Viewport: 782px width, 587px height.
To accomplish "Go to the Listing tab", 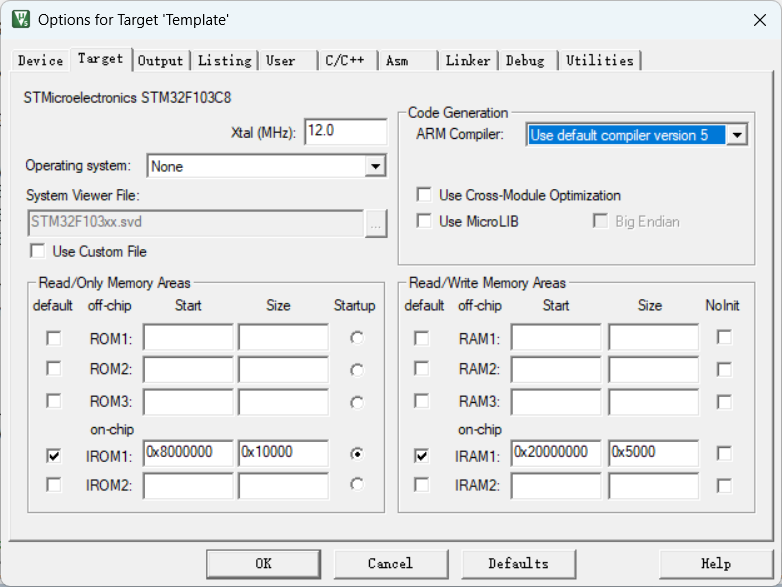I will tap(224, 60).
